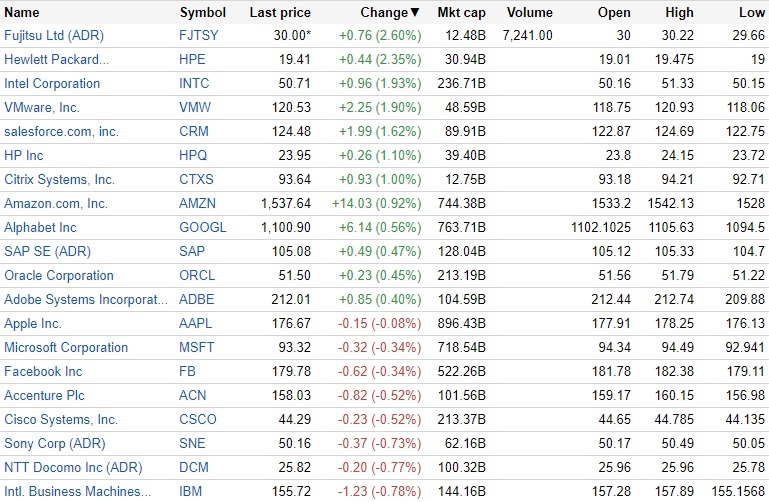Open the Intel Corporation company link

pyautogui.click(x=52, y=84)
